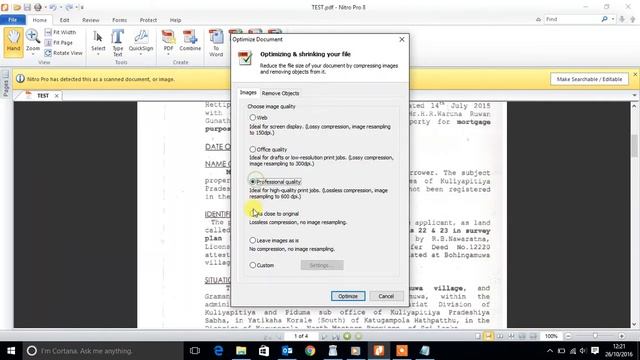Expand the document tabs list arrow at right
640x360 pixels.
[x=634, y=95]
